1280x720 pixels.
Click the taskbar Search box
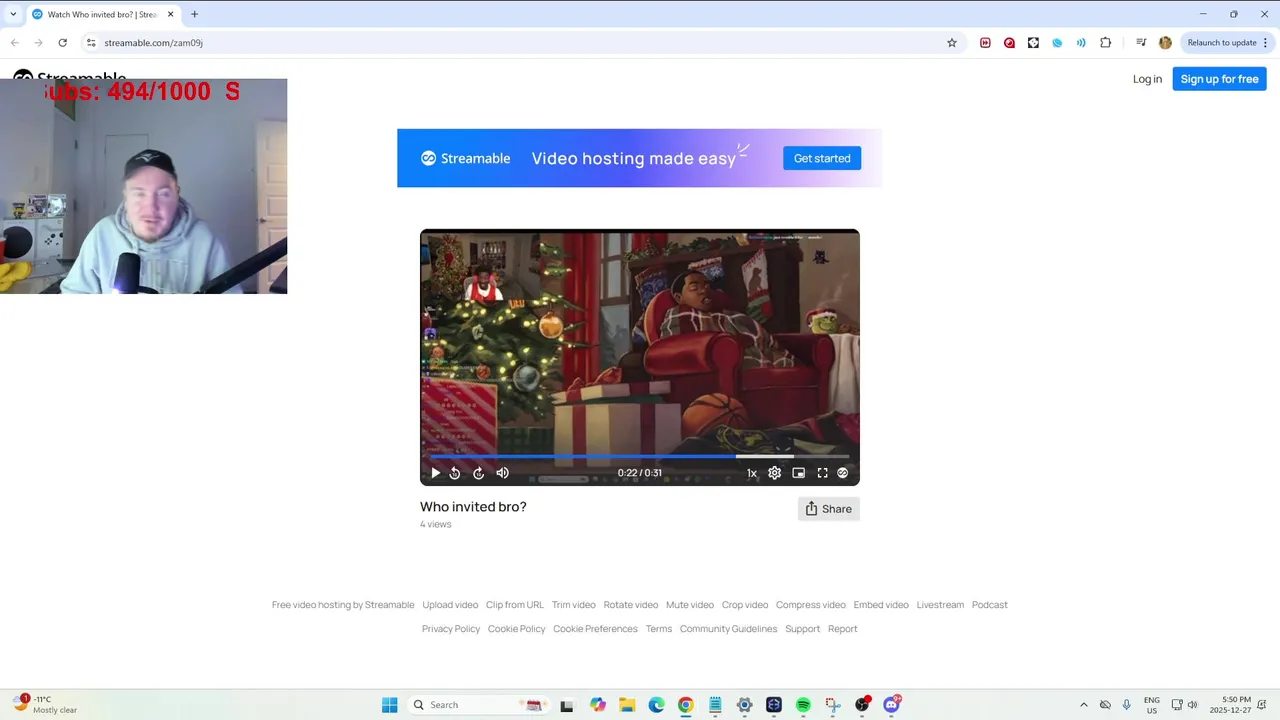tap(478, 705)
